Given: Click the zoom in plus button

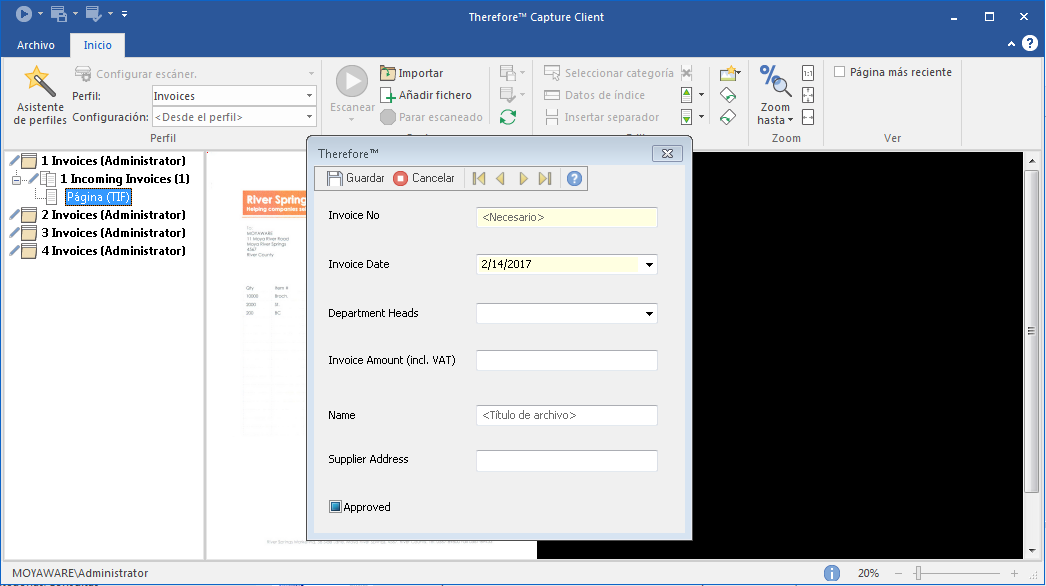Looking at the screenshot, I should coord(1014,573).
